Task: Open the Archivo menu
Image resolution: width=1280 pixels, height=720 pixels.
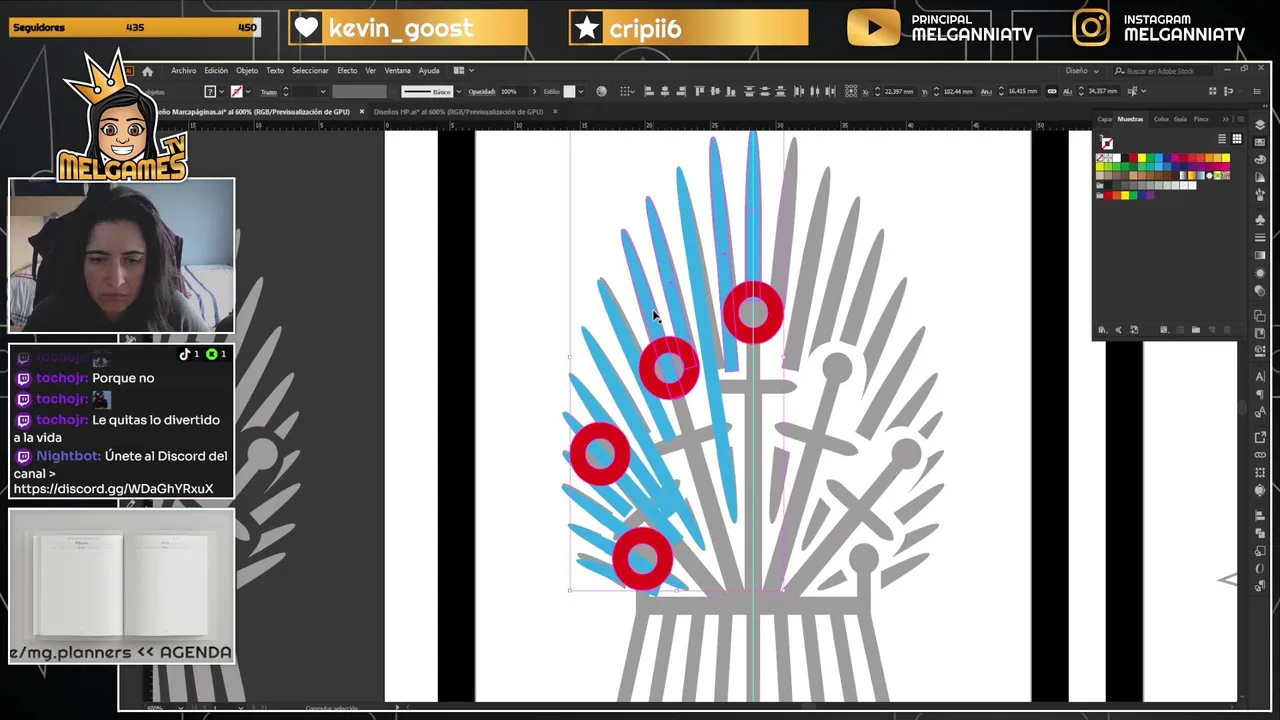Action: [x=183, y=71]
